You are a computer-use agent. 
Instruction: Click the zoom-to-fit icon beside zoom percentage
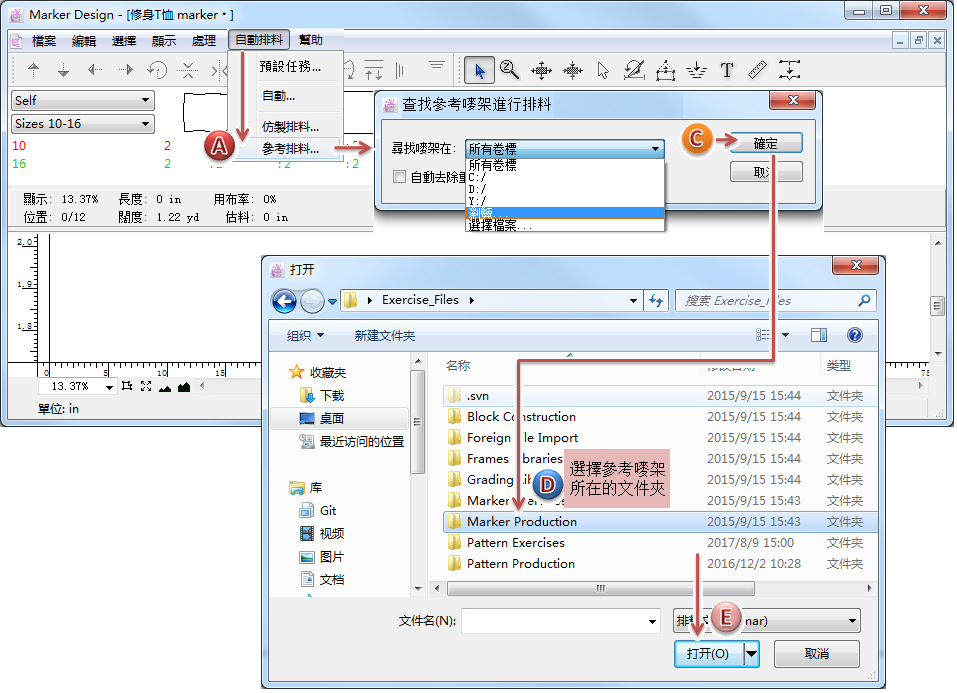146,386
